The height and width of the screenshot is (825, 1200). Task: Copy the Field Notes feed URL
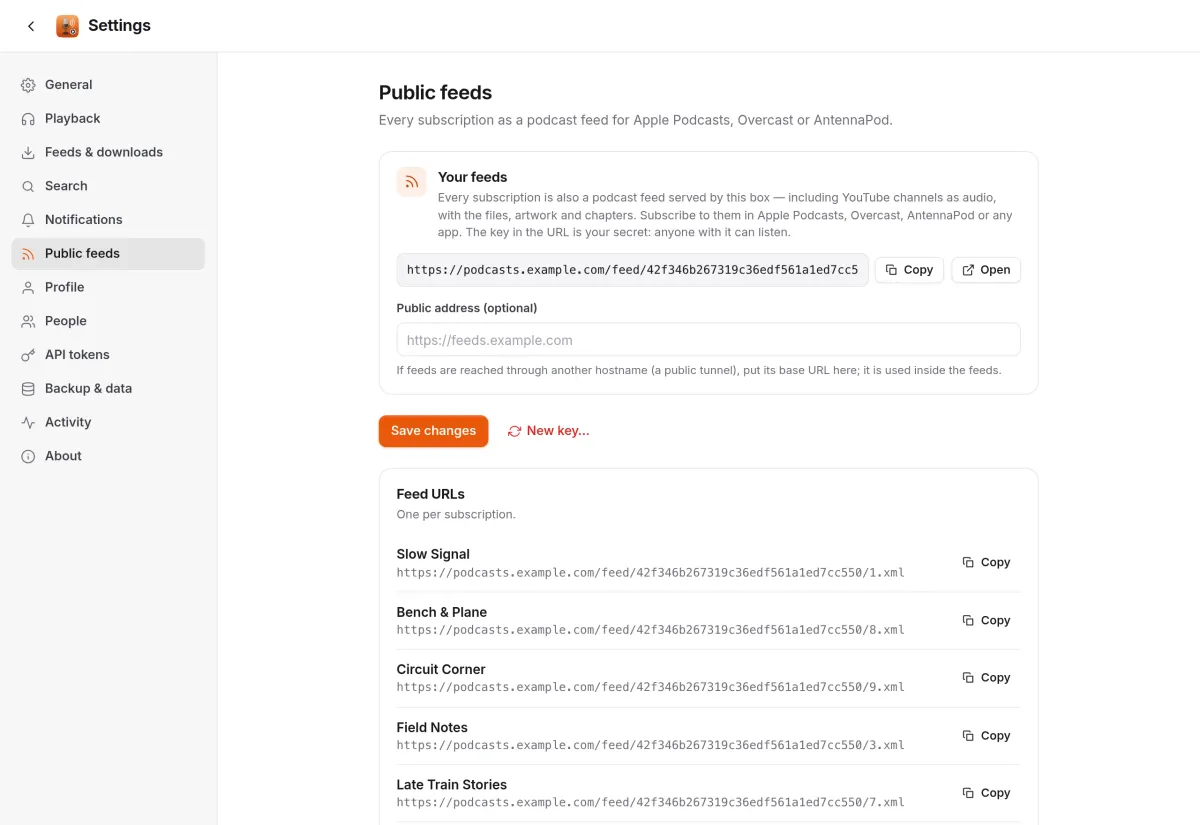coord(986,736)
